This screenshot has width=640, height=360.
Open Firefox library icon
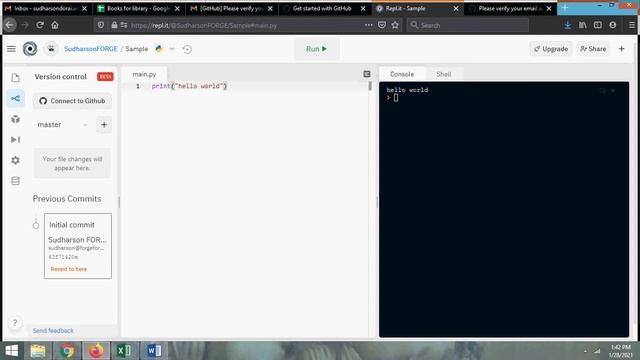582,25
